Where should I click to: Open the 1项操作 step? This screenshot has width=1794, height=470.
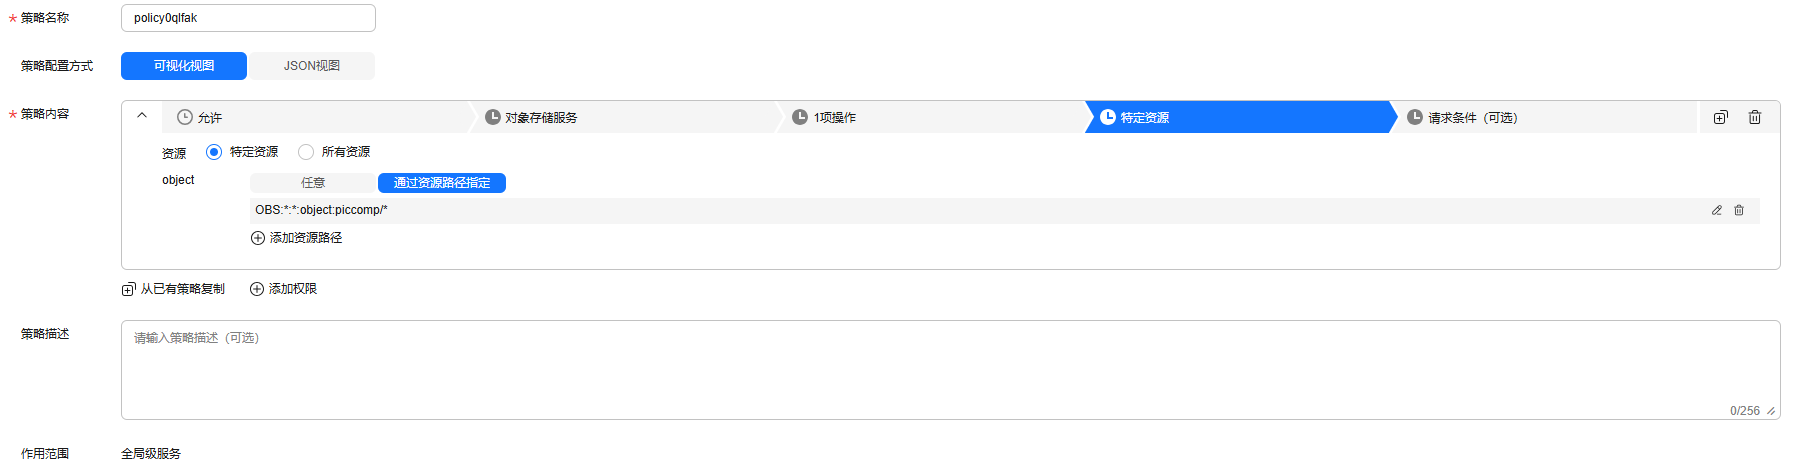(x=934, y=117)
